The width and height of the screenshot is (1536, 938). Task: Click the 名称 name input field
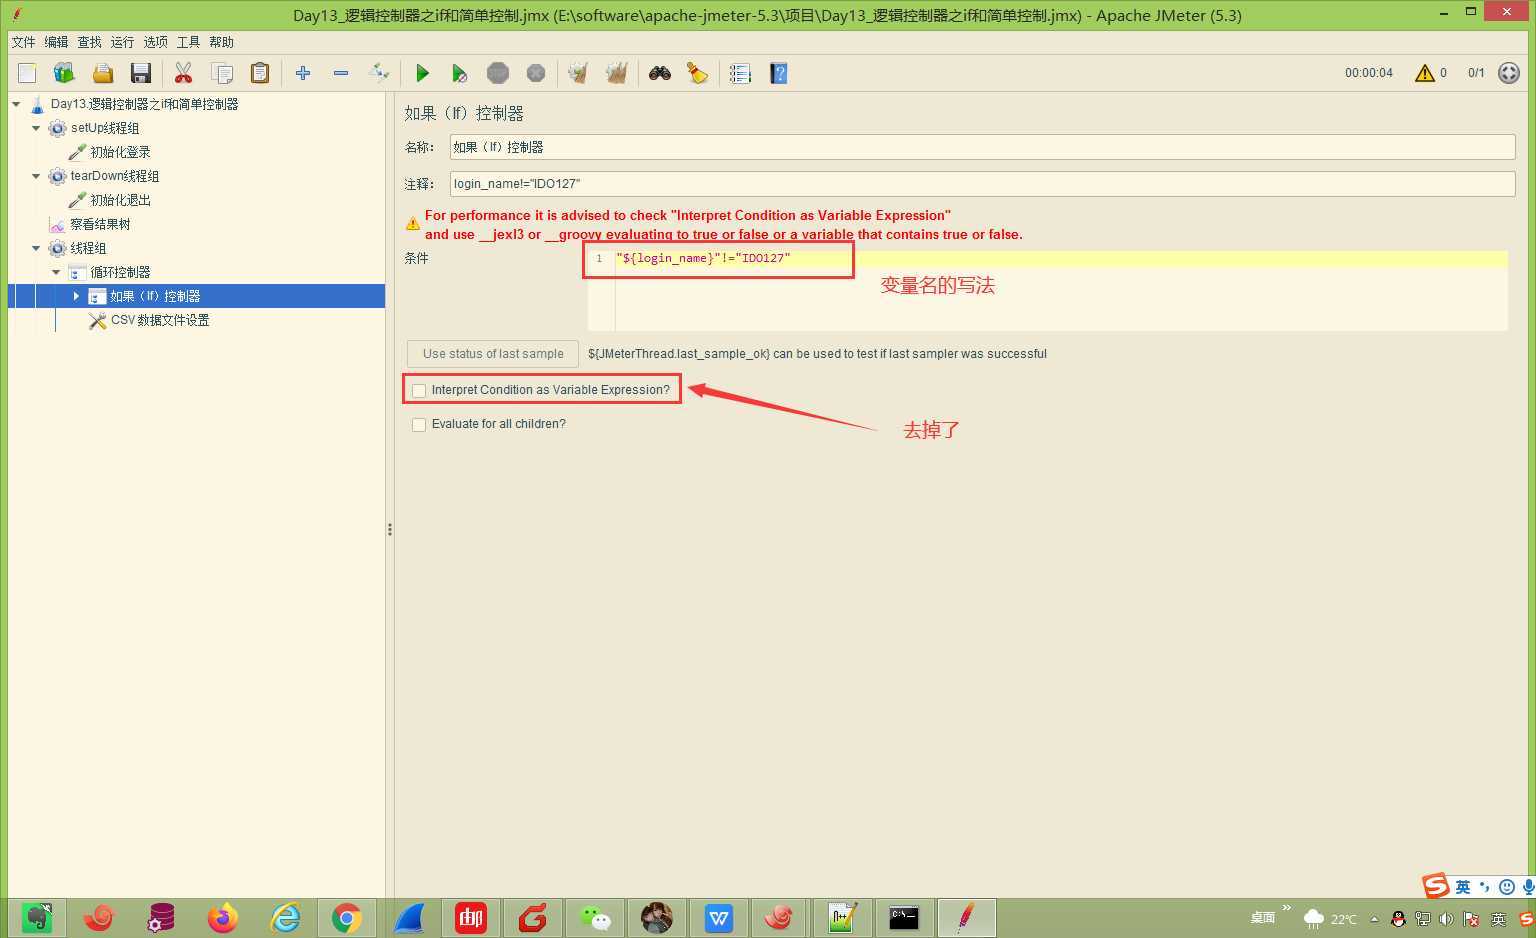pyautogui.click(x=981, y=147)
